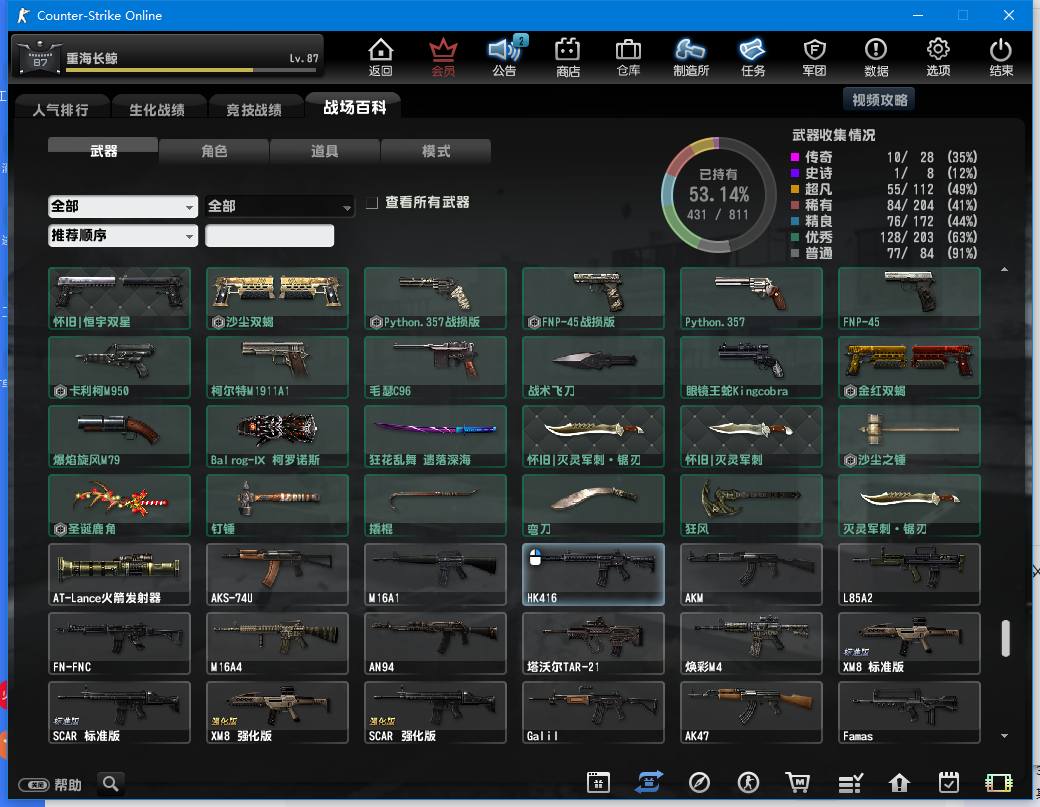Image resolution: width=1040 pixels, height=807 pixels.
Task: Open the first 全部 category dropdown
Action: tap(123, 206)
